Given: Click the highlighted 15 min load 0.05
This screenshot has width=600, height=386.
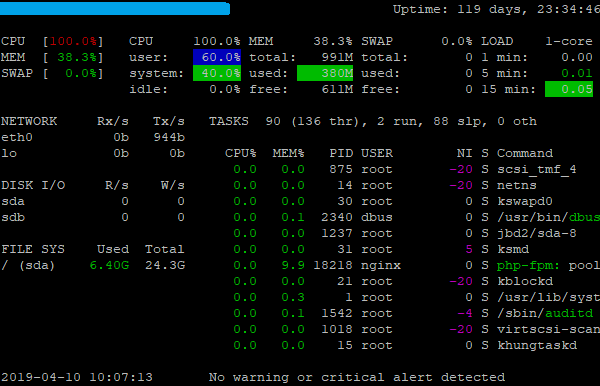Looking at the screenshot, I should coord(569,89).
